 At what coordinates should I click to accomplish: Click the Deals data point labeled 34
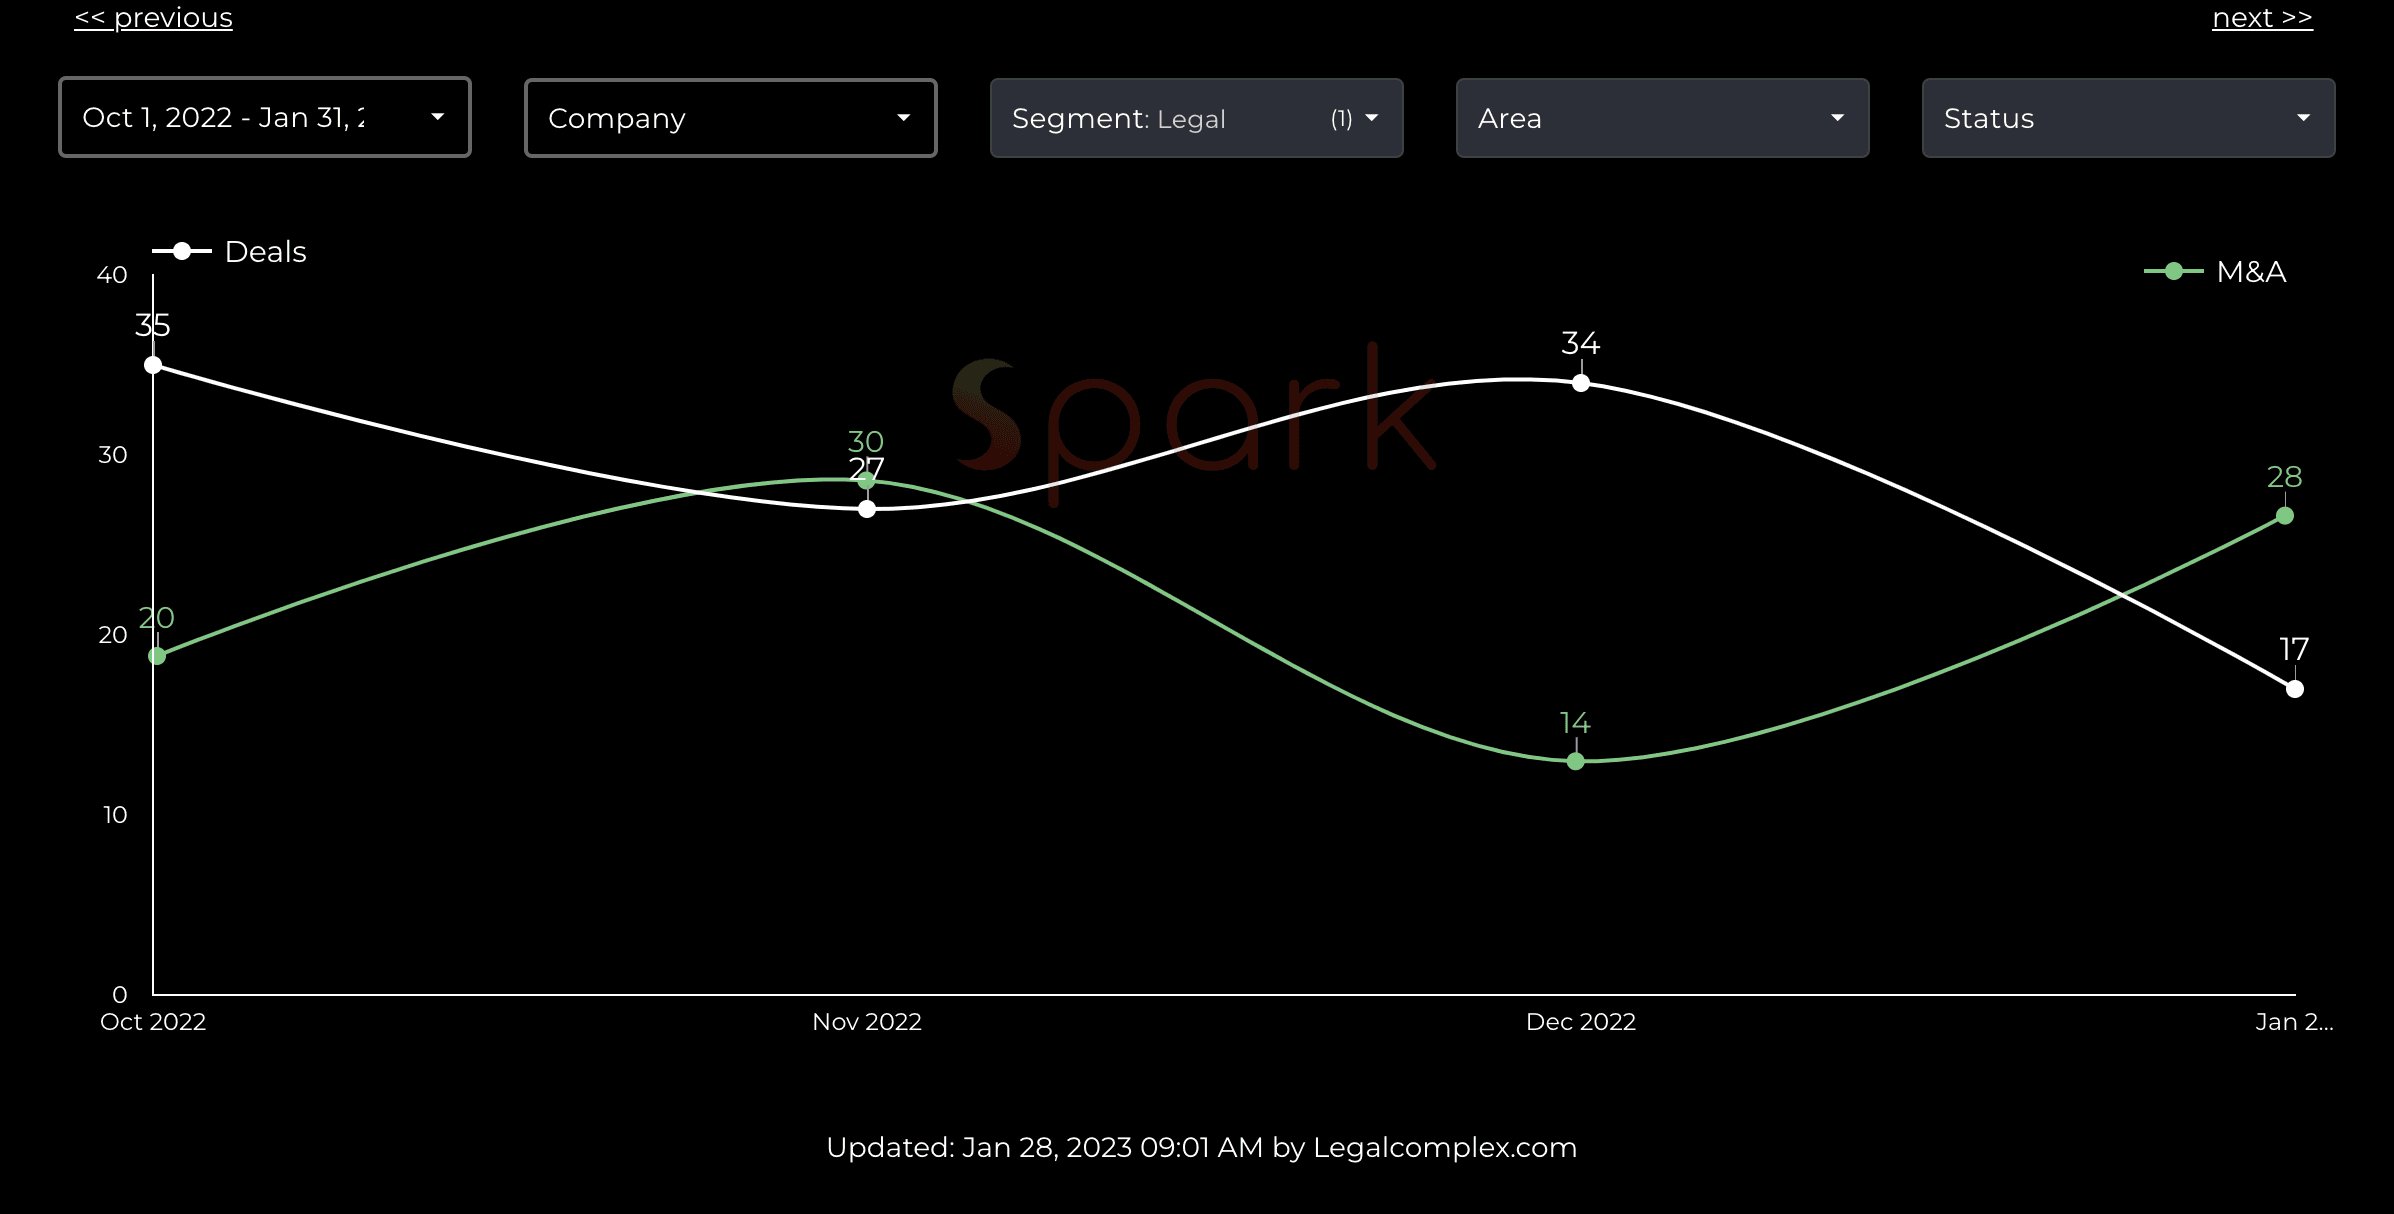coord(1581,383)
